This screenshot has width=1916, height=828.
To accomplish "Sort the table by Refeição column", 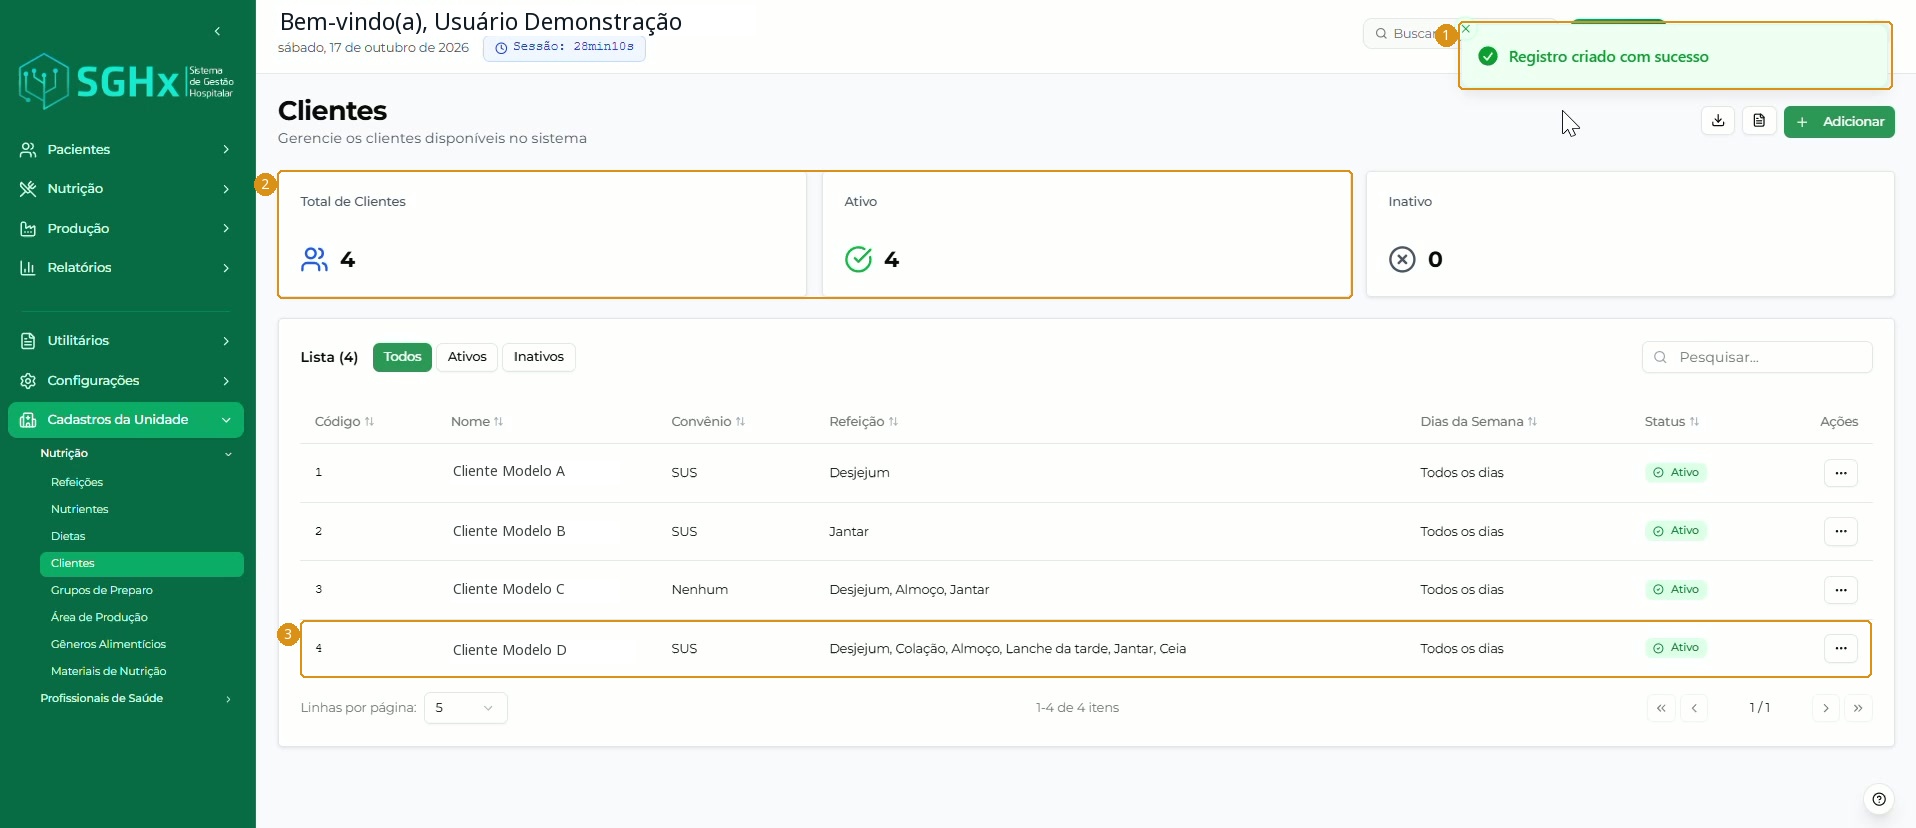I will click(x=864, y=422).
